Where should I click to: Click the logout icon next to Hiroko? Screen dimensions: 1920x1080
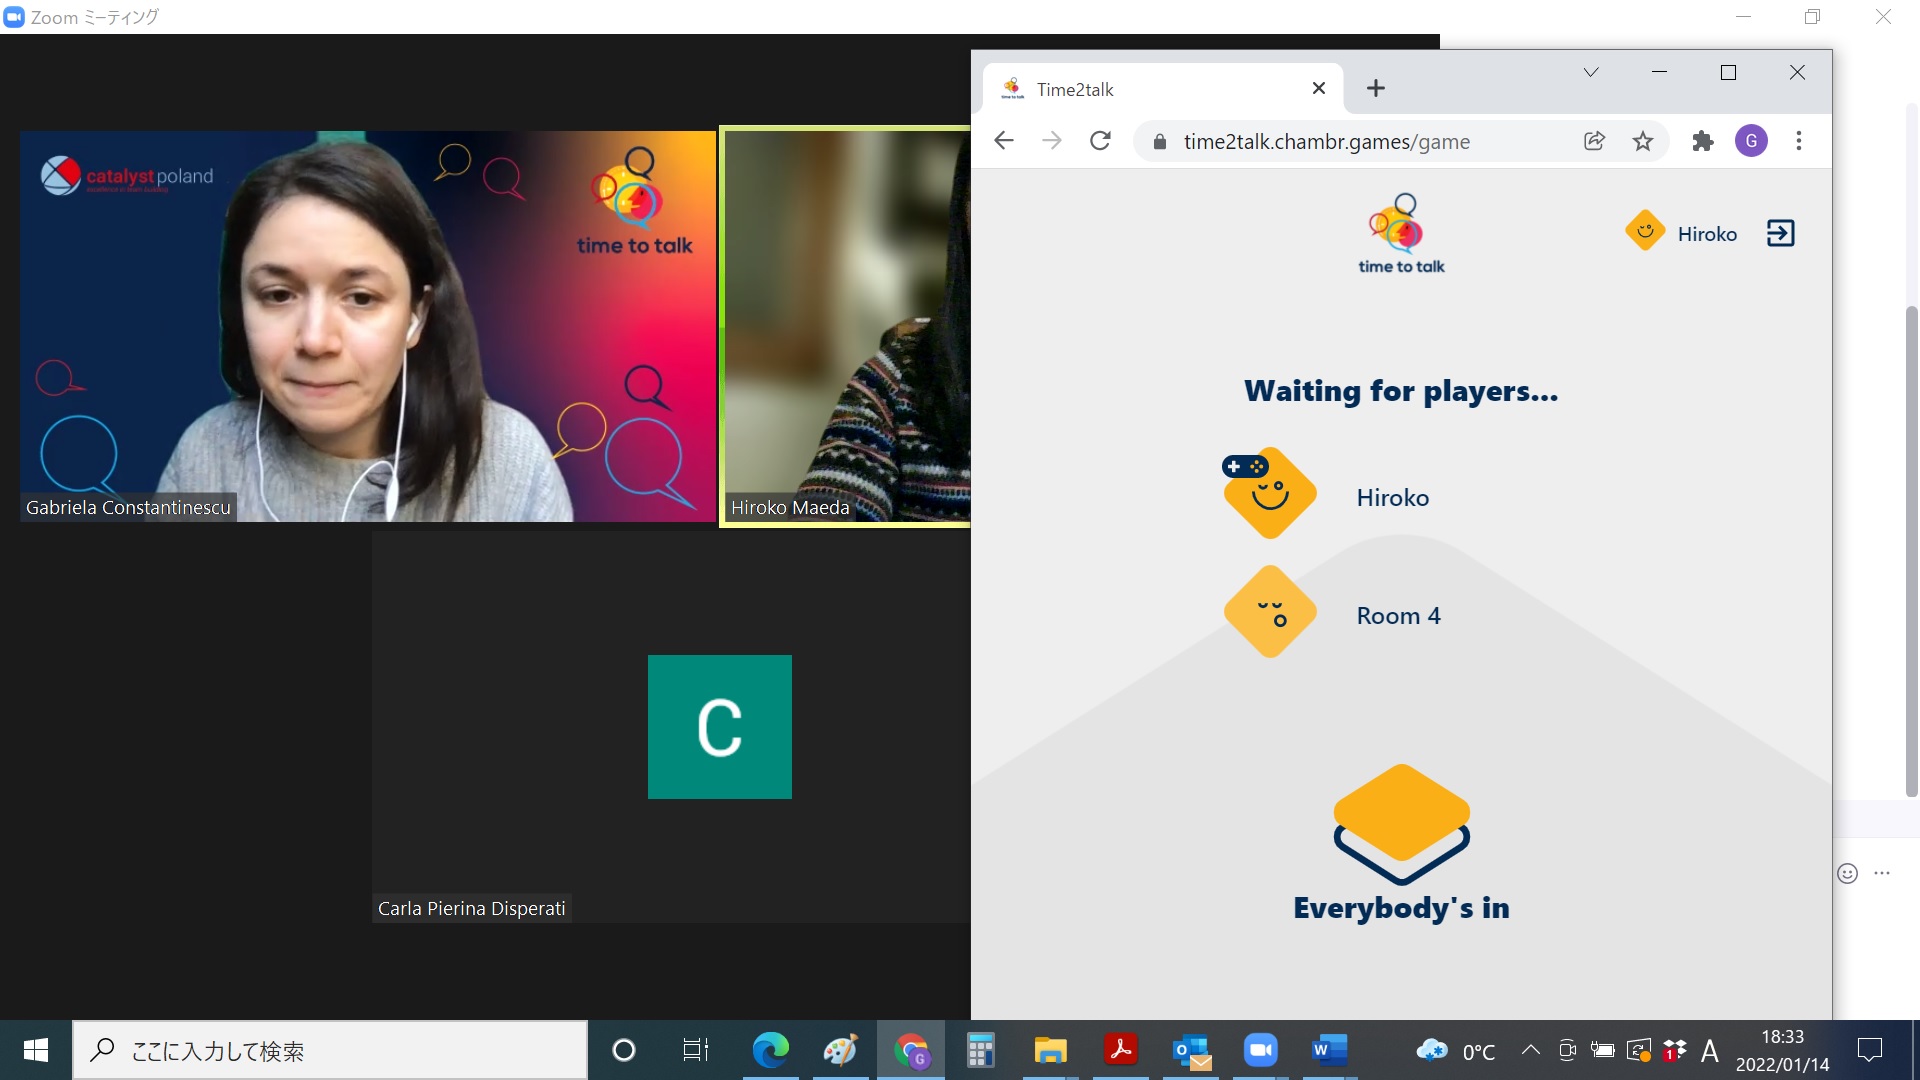pyautogui.click(x=1780, y=233)
